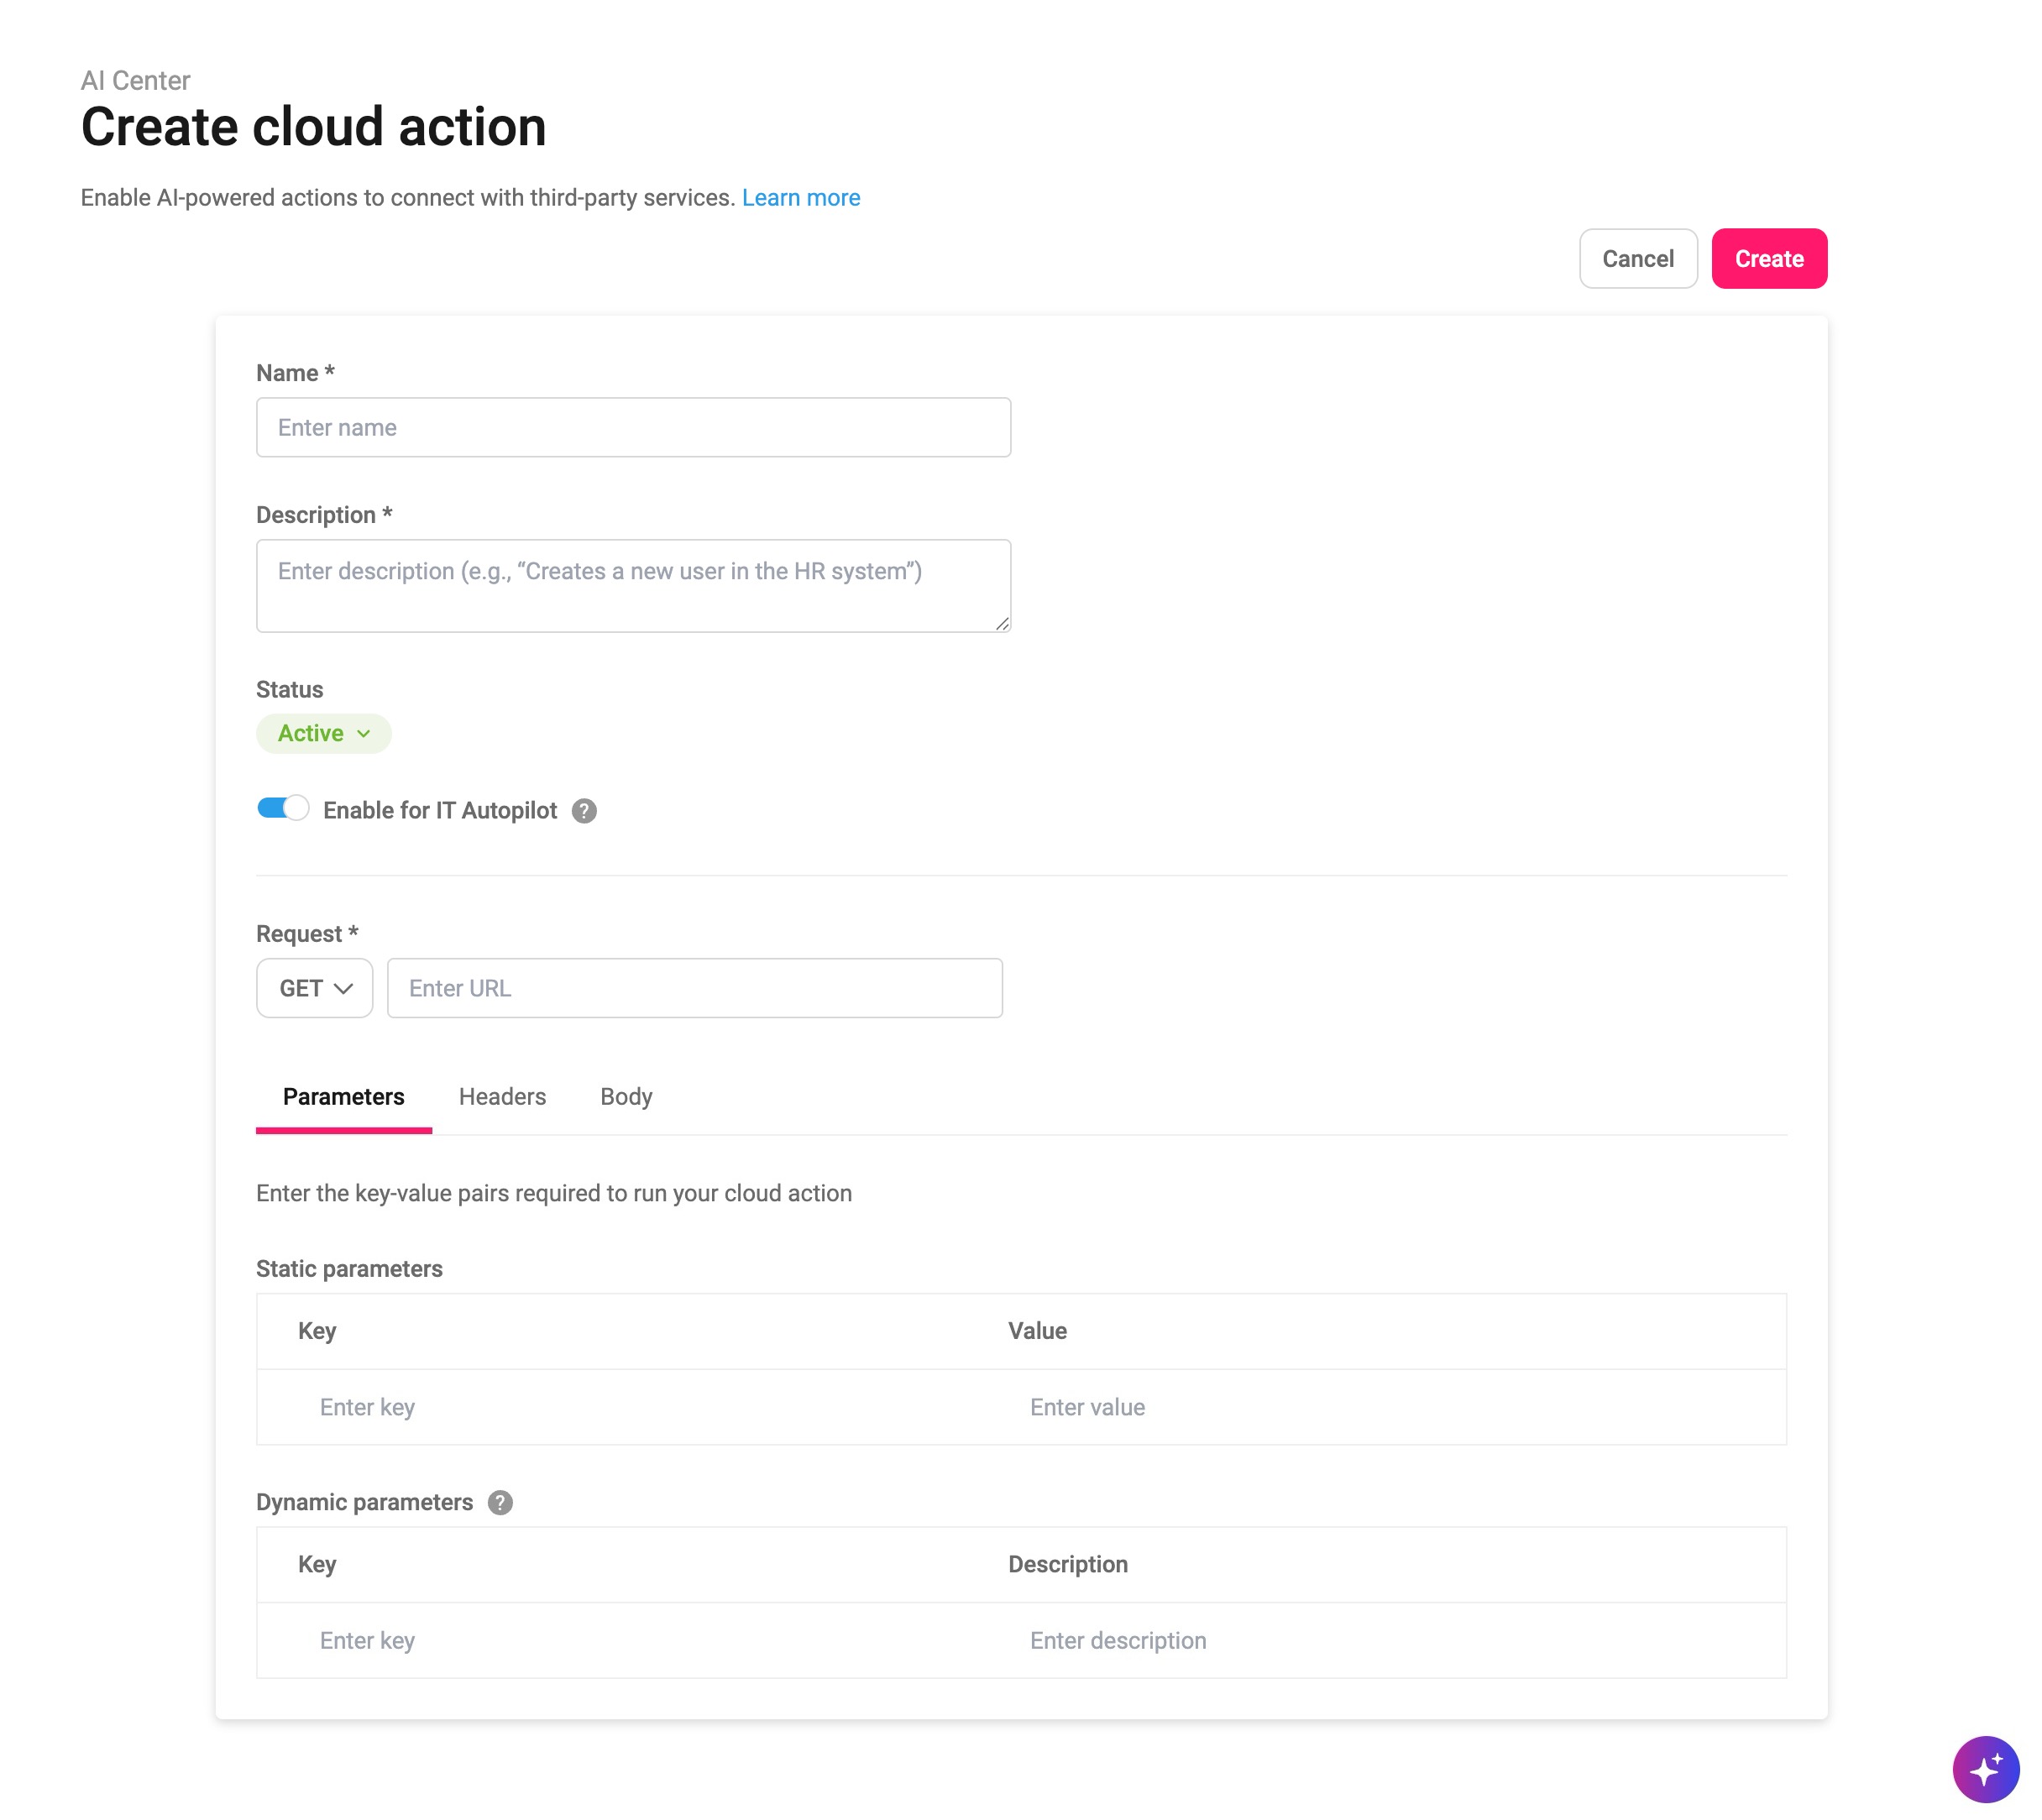Click the Create button
2042x1820 pixels.
pos(1769,259)
